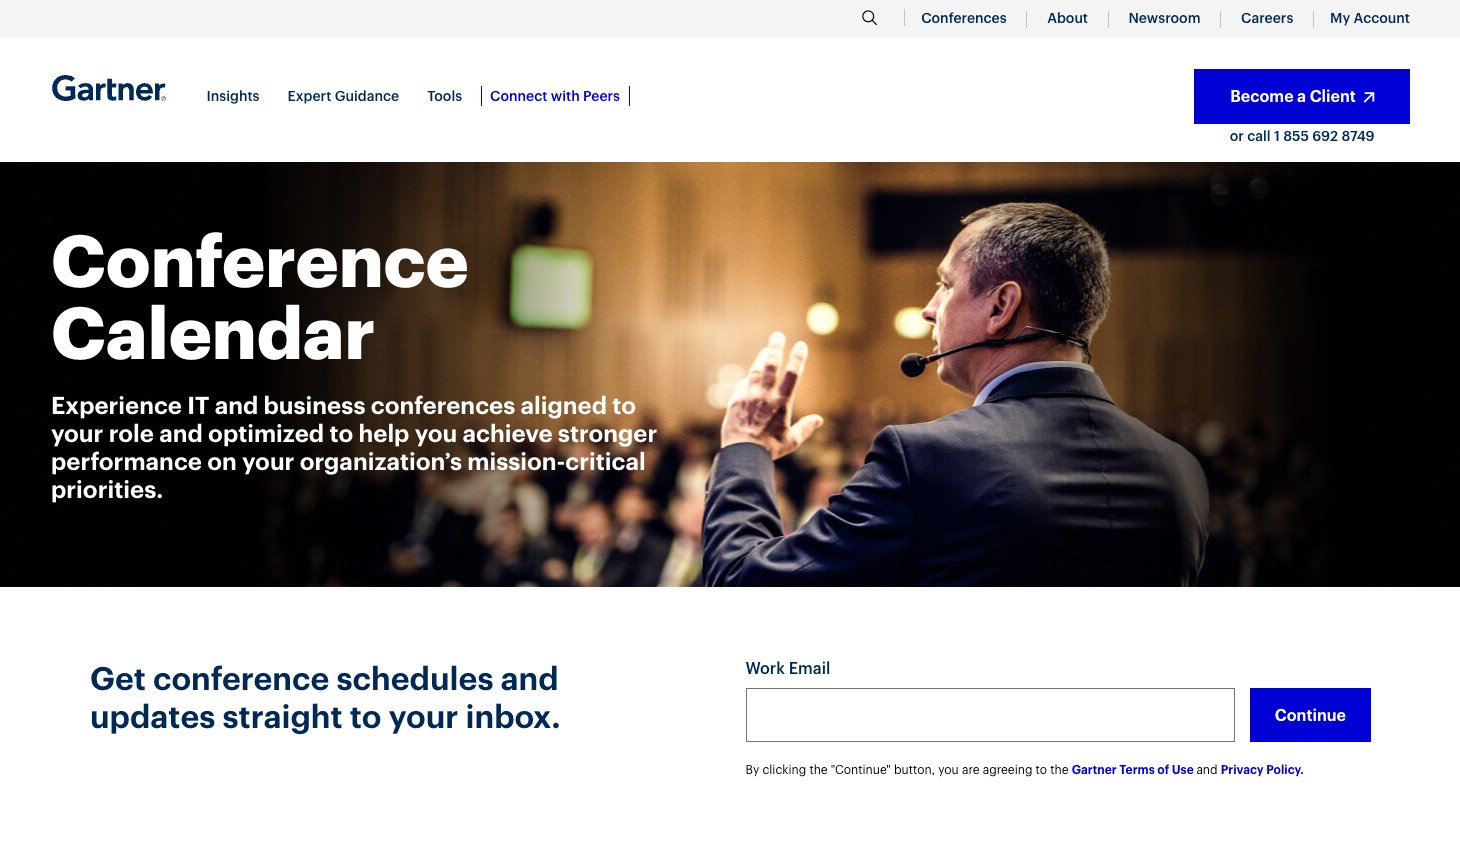The height and width of the screenshot is (847, 1460).
Task: Click the Work Email field label
Action: click(x=788, y=668)
